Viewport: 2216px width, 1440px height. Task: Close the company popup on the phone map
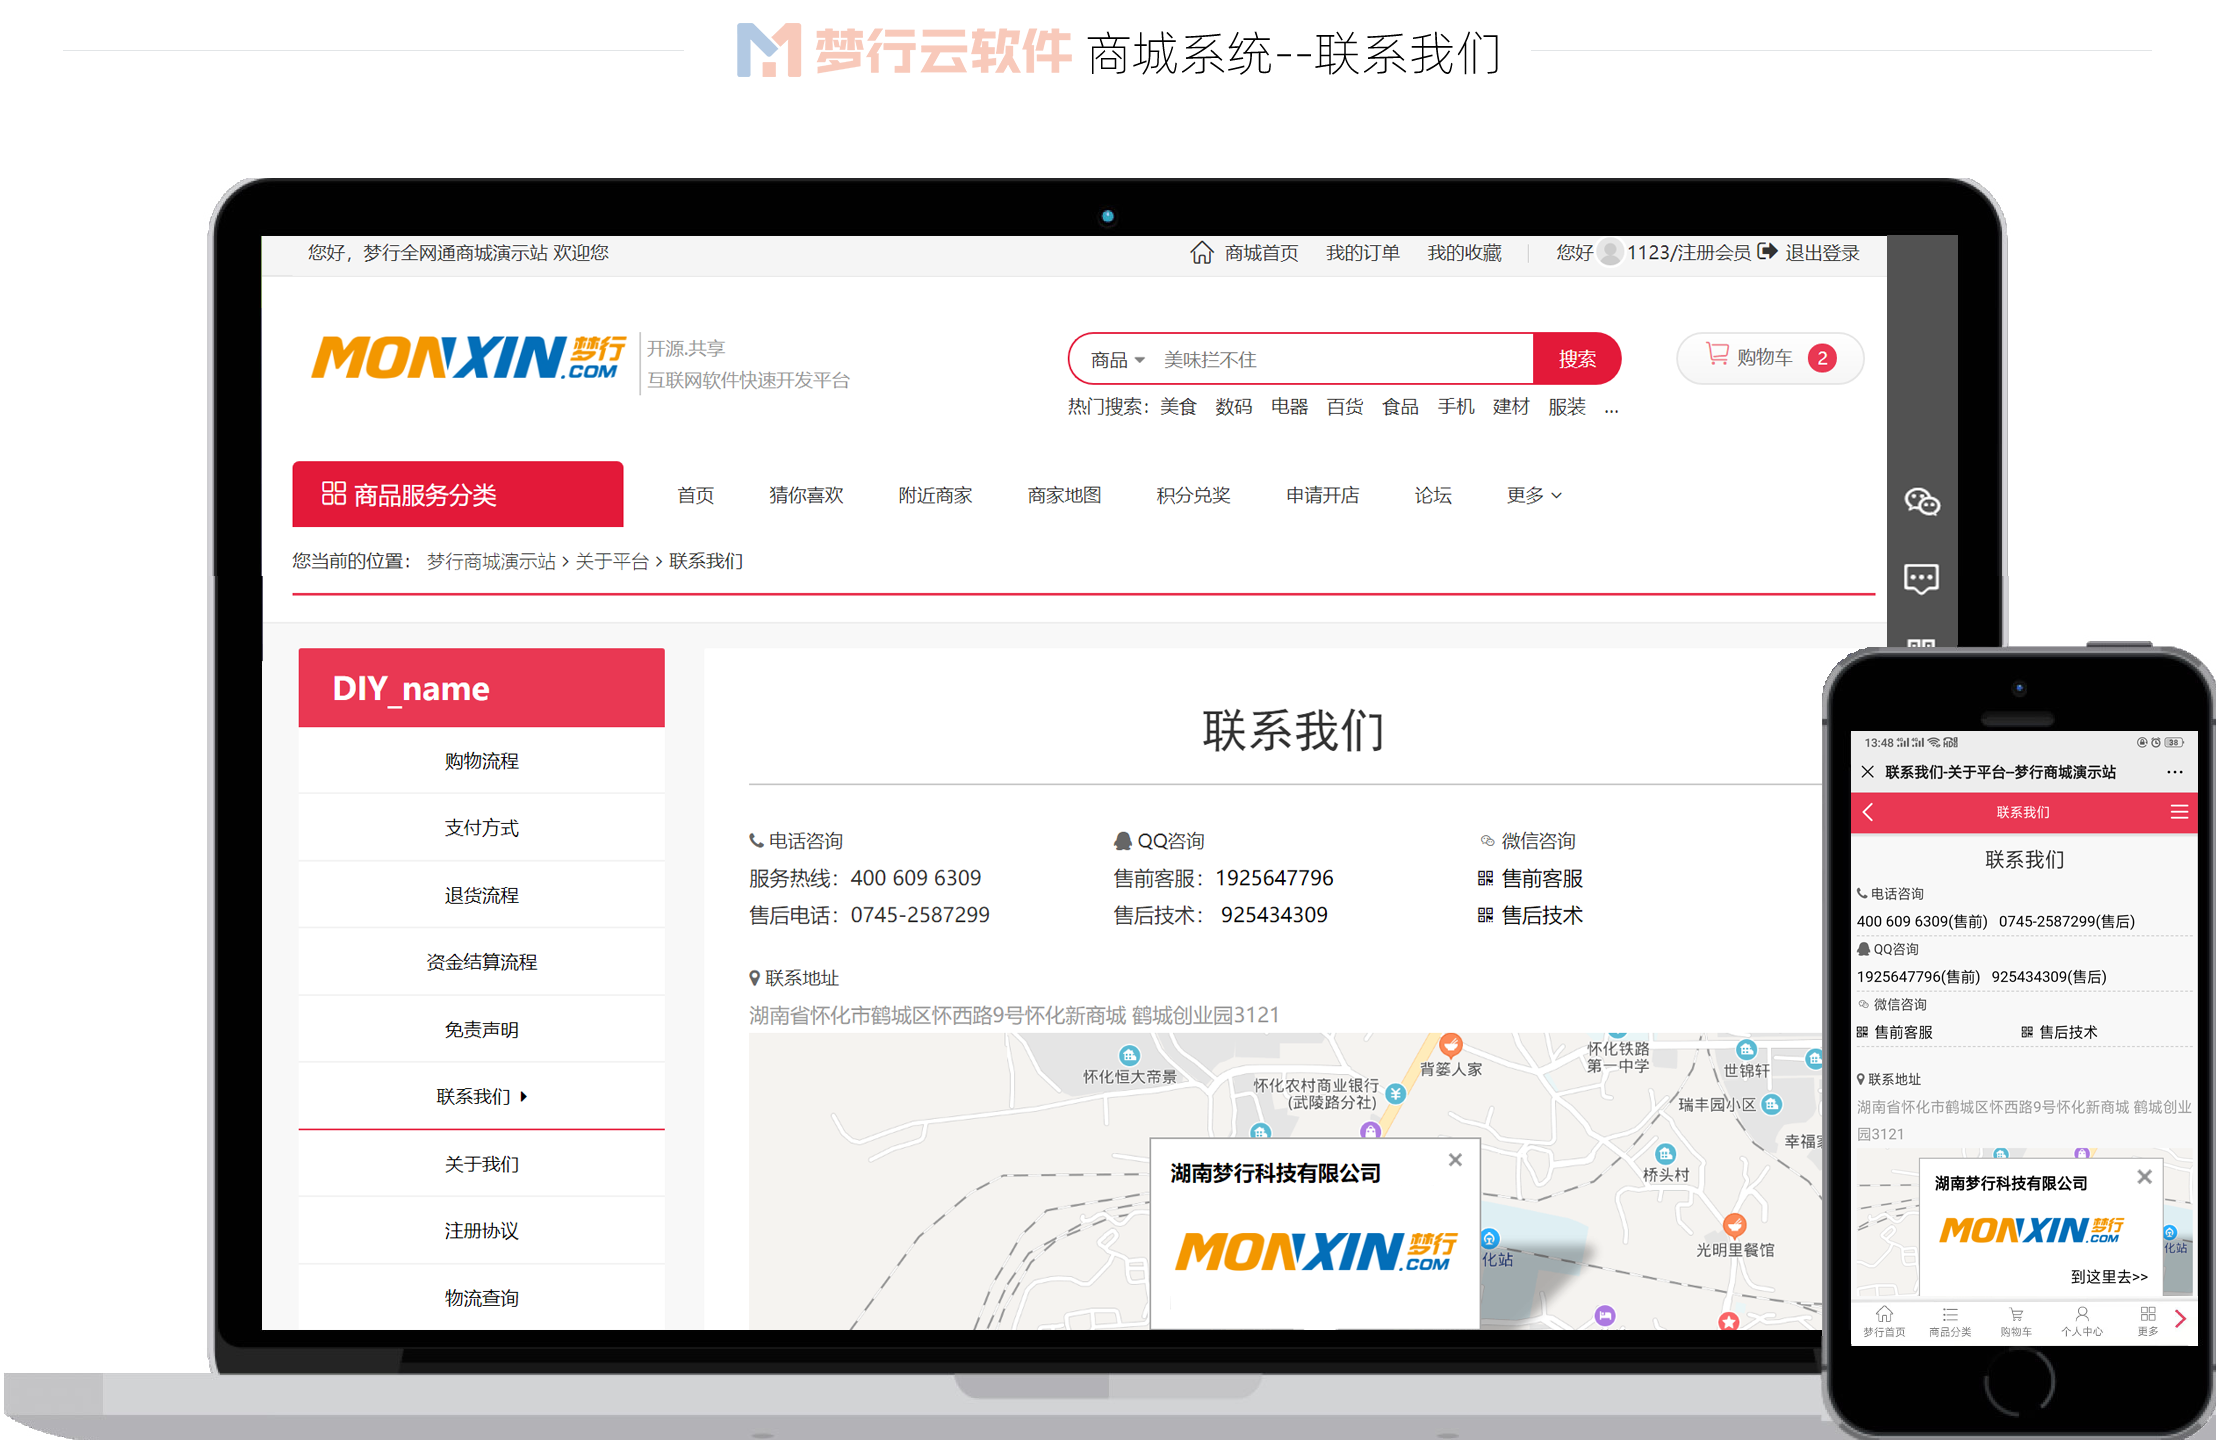[x=2144, y=1177]
